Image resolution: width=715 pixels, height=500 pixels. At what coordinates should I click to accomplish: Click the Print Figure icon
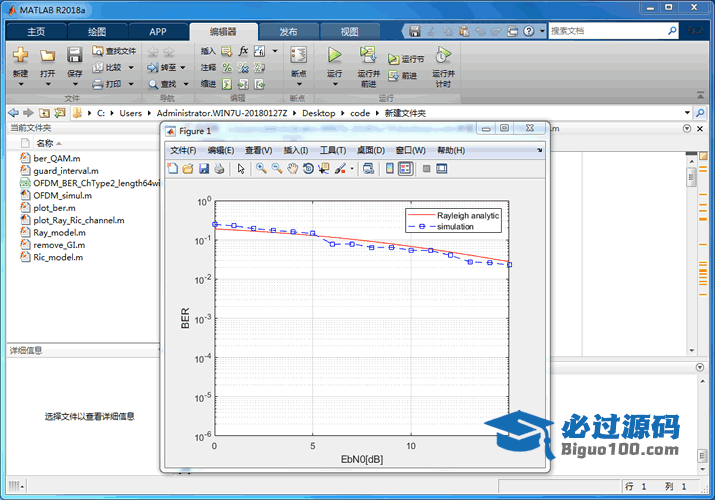pos(219,169)
